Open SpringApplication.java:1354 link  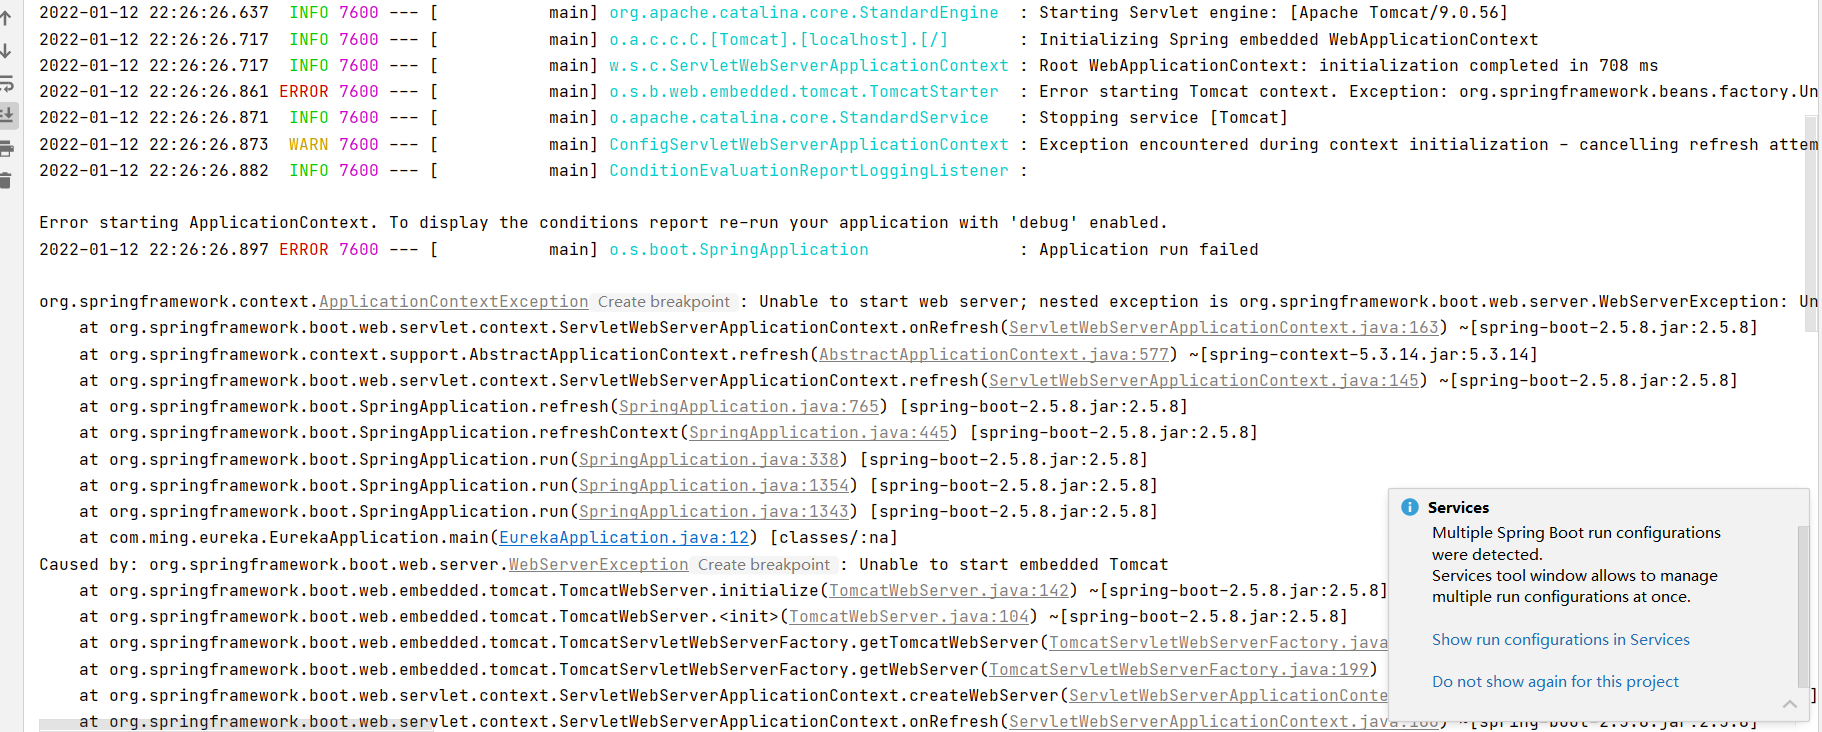point(714,486)
